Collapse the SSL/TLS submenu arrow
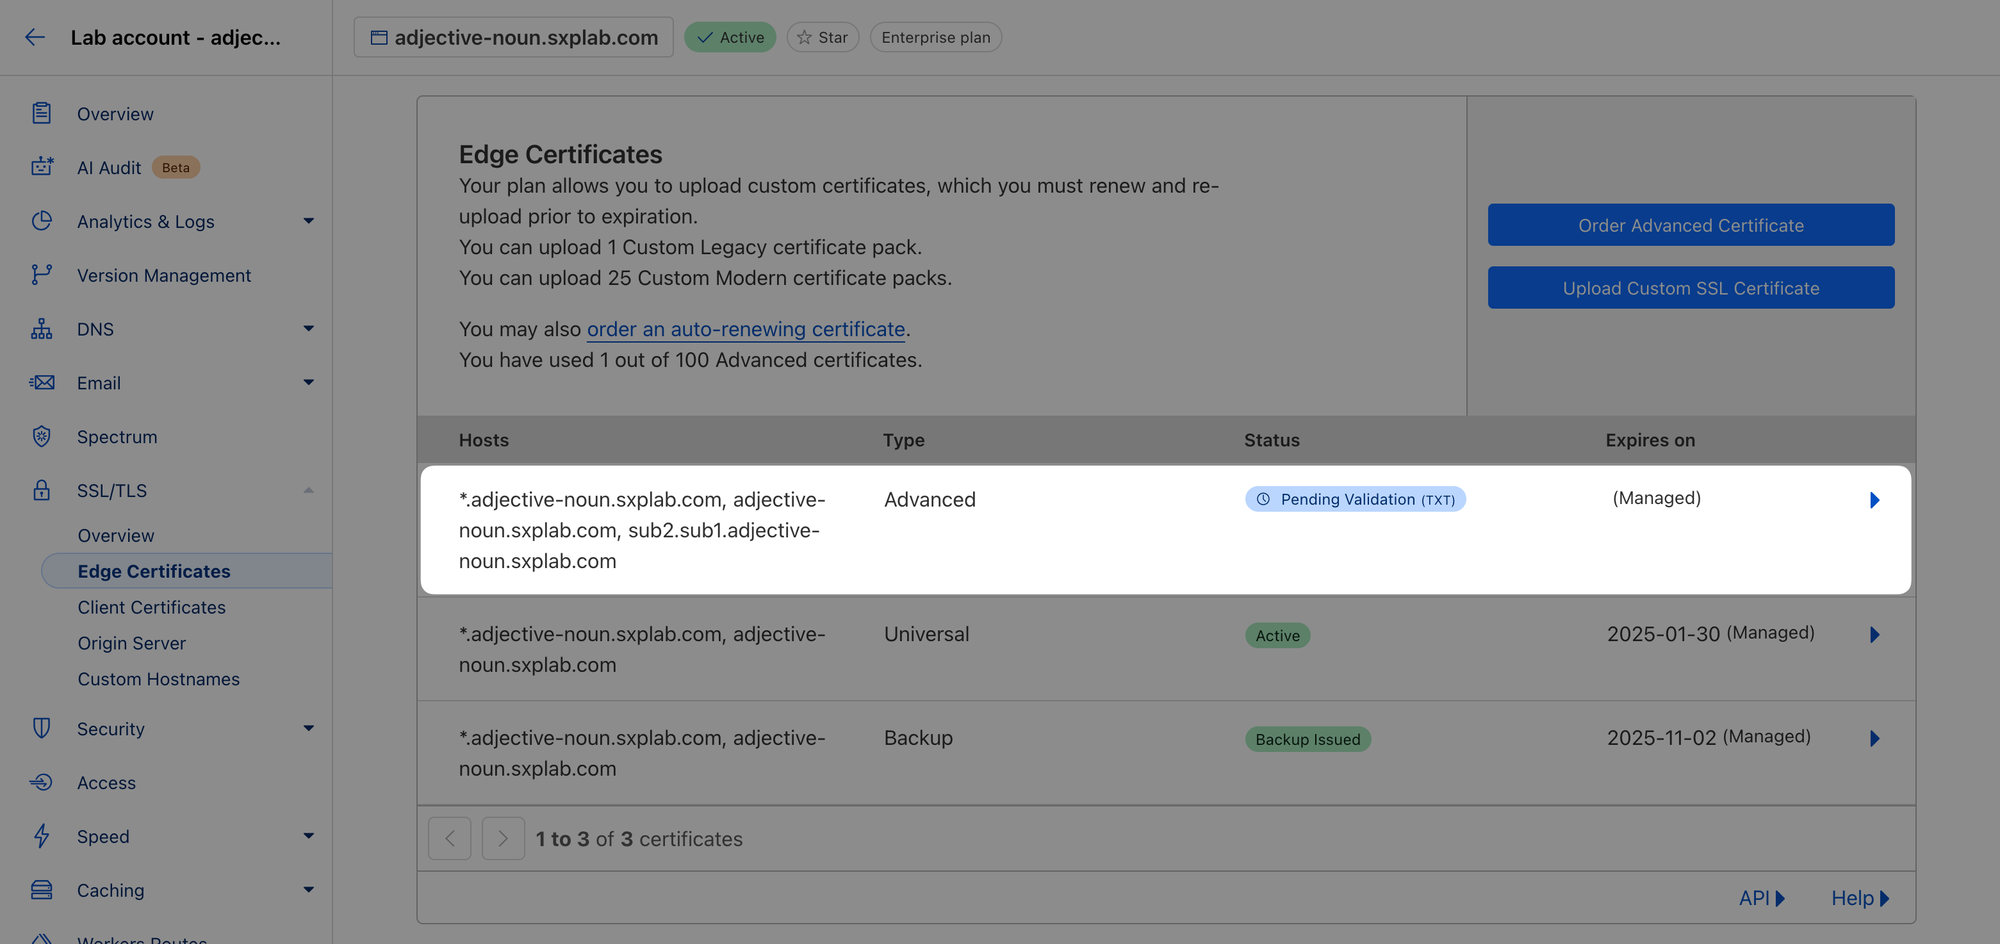Viewport: 2000px width, 944px height. pos(309,490)
